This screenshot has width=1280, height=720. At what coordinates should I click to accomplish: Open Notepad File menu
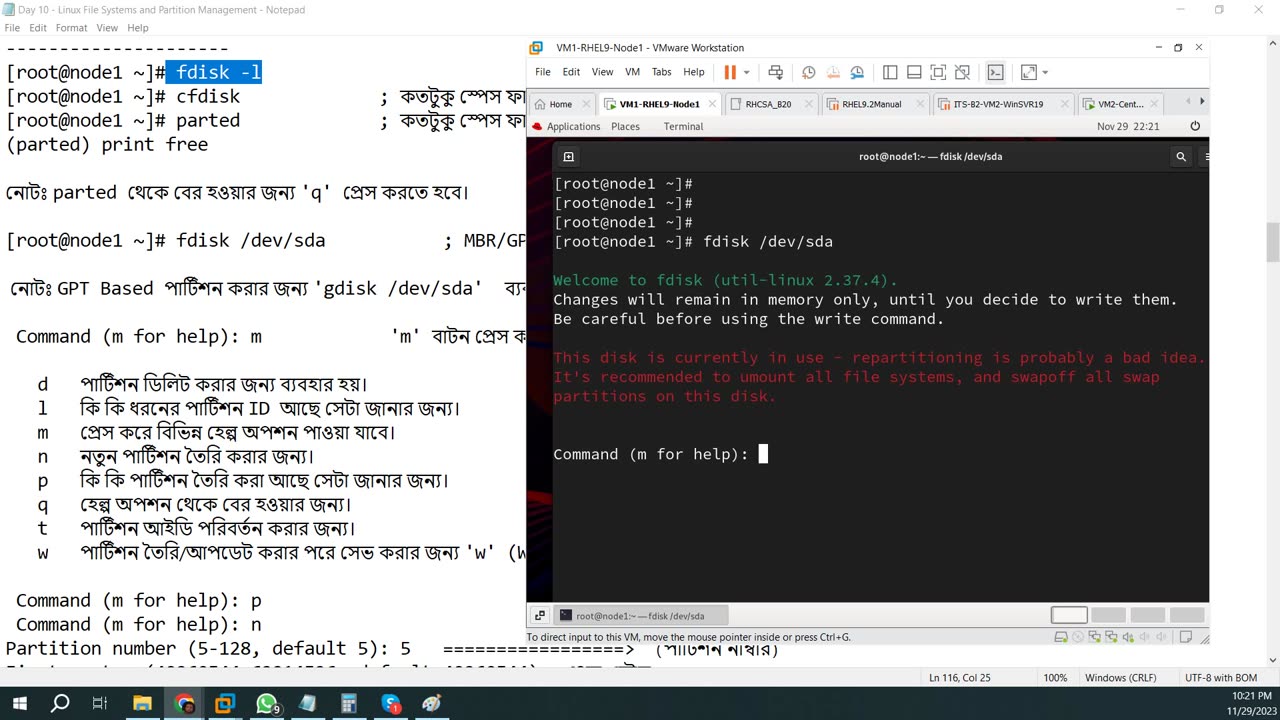tap(12, 28)
